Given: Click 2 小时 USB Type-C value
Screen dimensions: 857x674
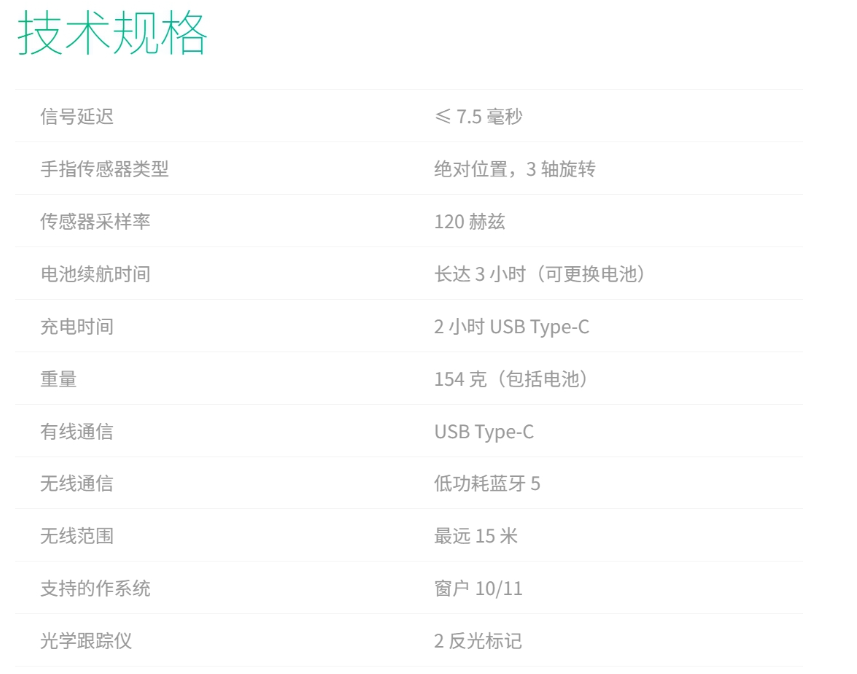Looking at the screenshot, I should pyautogui.click(x=512, y=326).
